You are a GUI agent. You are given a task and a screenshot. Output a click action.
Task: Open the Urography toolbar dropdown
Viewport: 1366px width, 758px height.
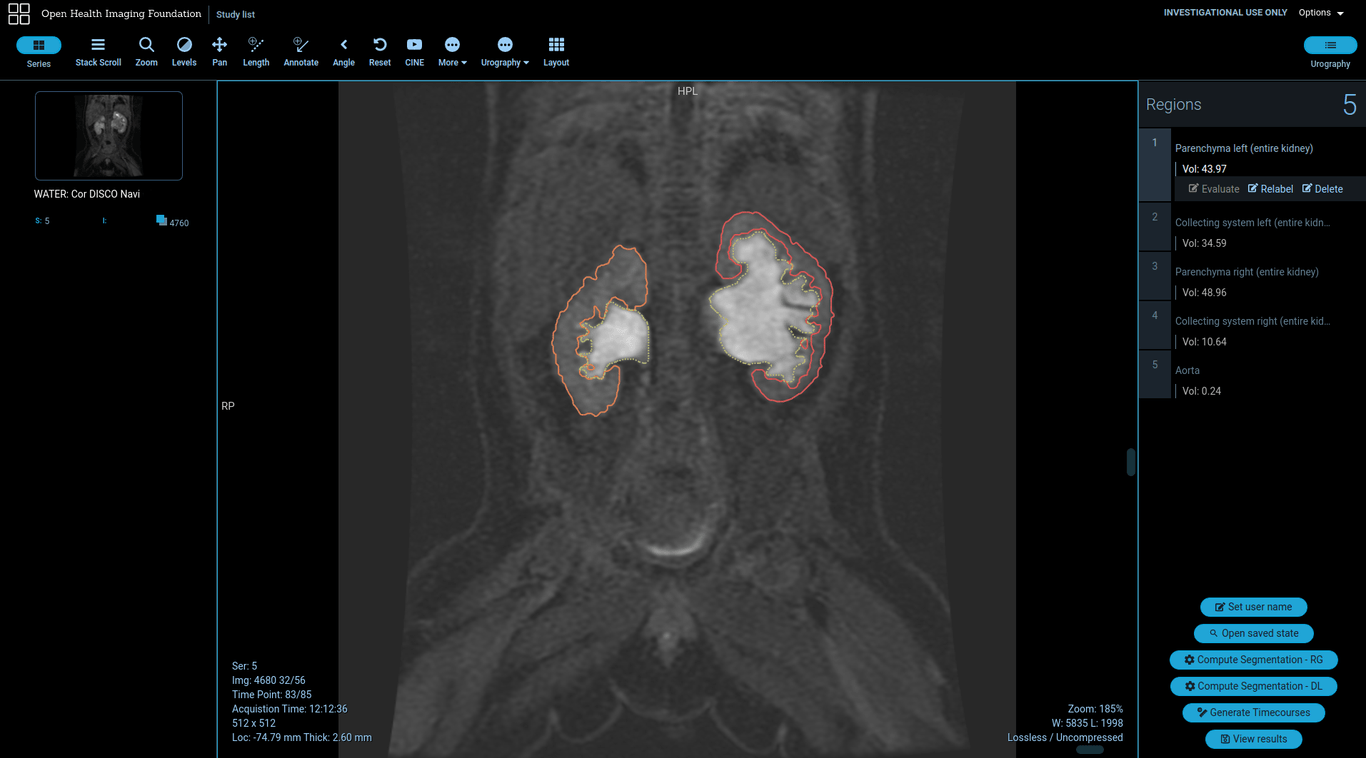coord(505,51)
